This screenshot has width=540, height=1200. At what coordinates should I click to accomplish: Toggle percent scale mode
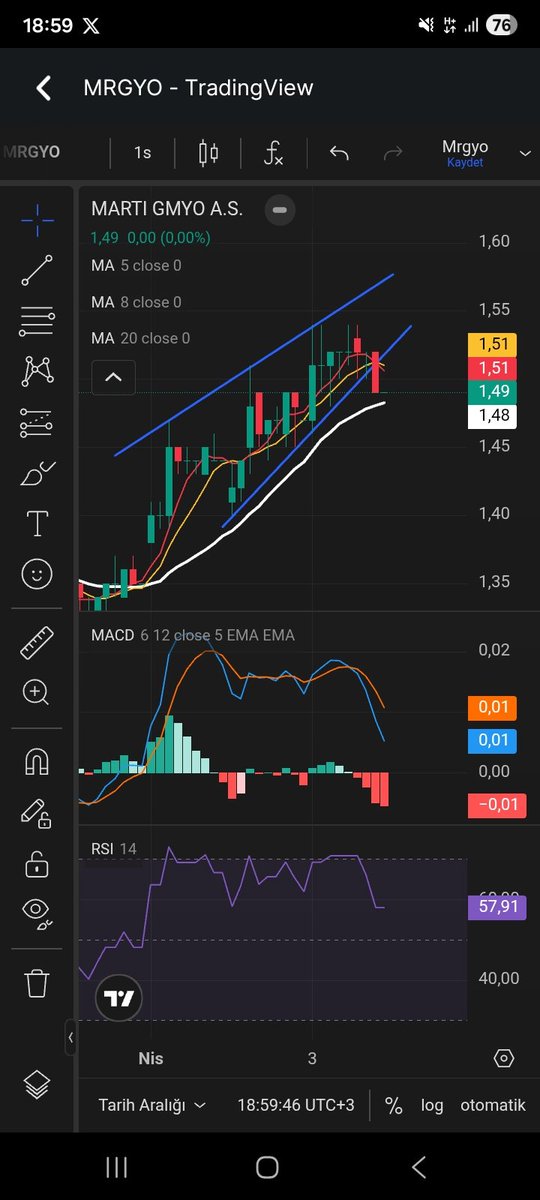click(x=393, y=1105)
